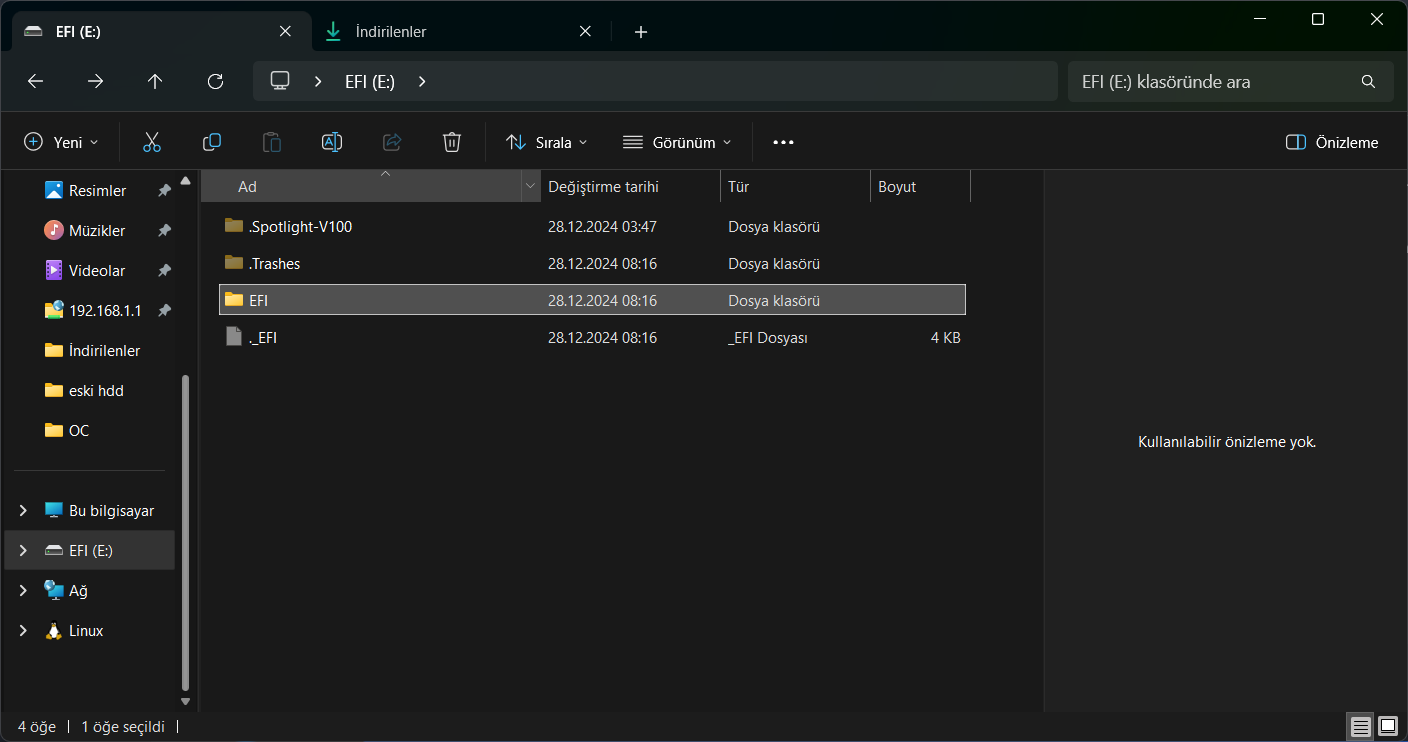
Task: Switch to large thumbnails view in status bar
Action: 1388,726
